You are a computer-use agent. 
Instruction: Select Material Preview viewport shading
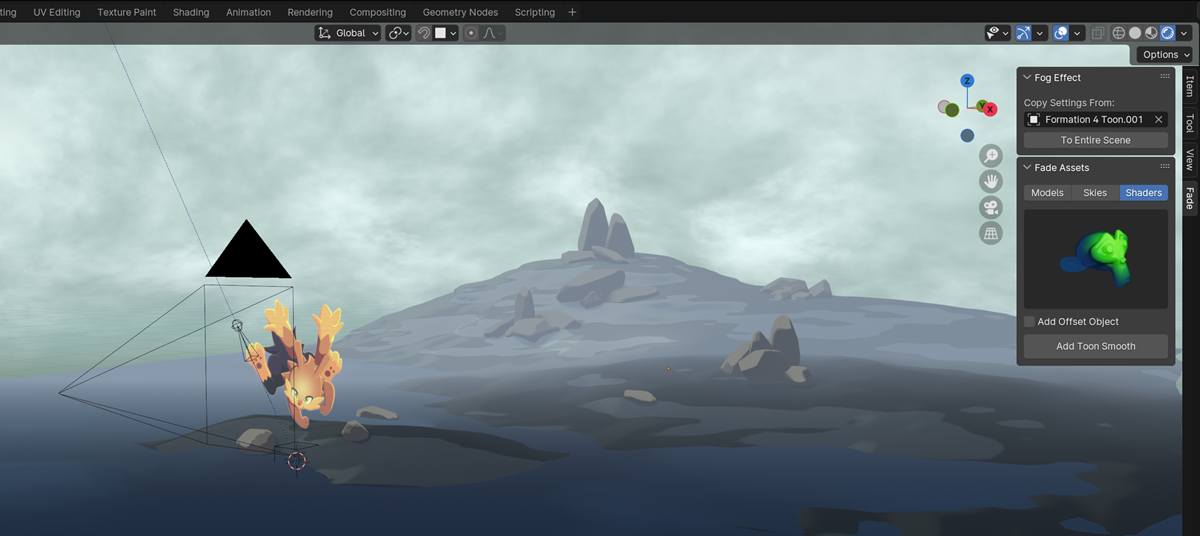point(1151,33)
